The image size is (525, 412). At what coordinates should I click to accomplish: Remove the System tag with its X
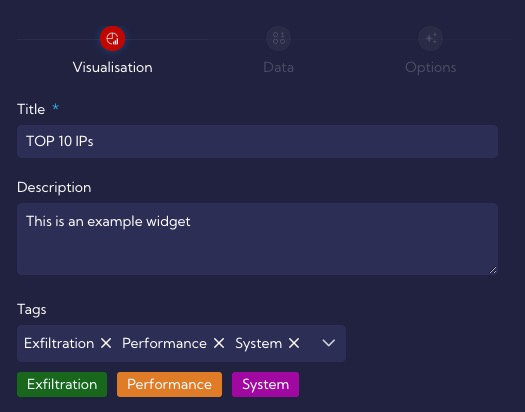click(294, 343)
